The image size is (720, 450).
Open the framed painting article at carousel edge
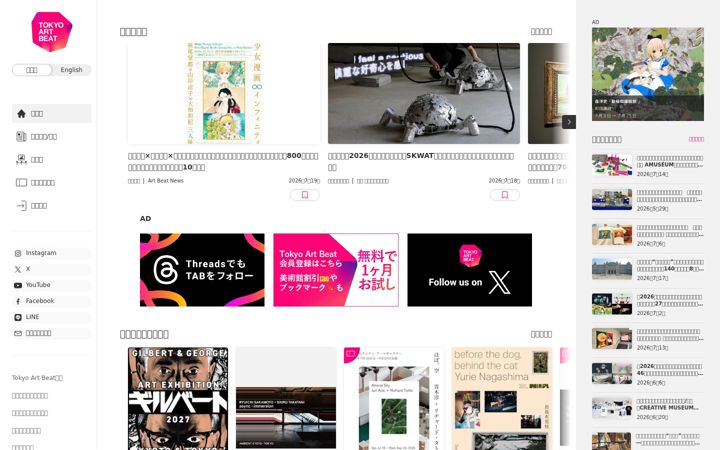tap(548, 93)
